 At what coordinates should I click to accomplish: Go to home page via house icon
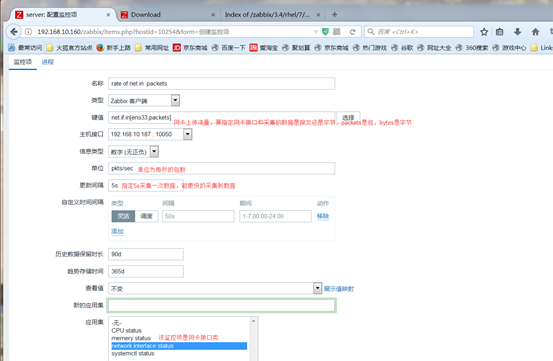pos(535,32)
